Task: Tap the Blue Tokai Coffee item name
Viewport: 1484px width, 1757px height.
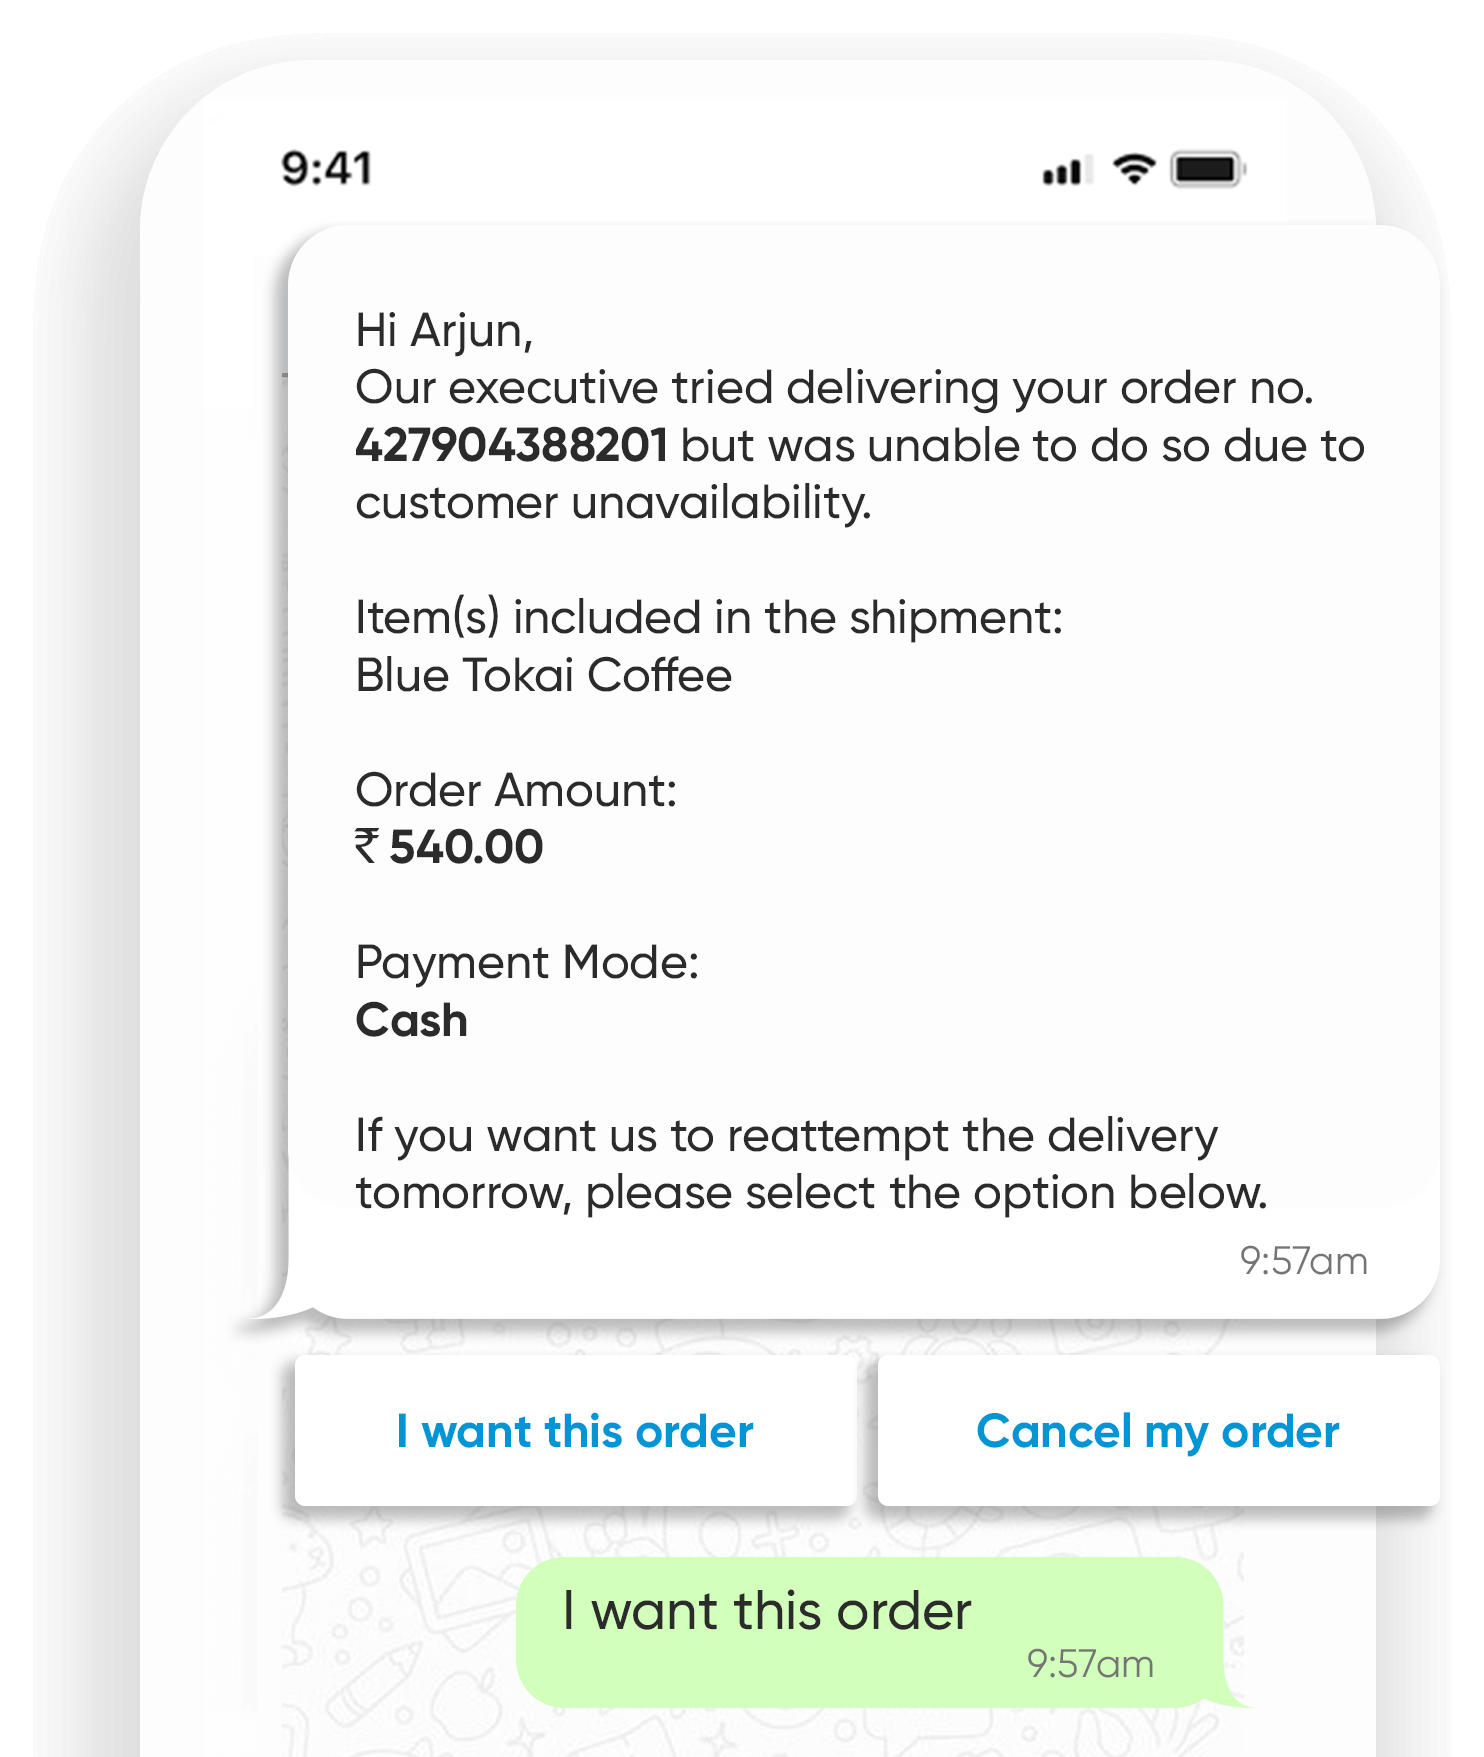Action: click(x=544, y=675)
